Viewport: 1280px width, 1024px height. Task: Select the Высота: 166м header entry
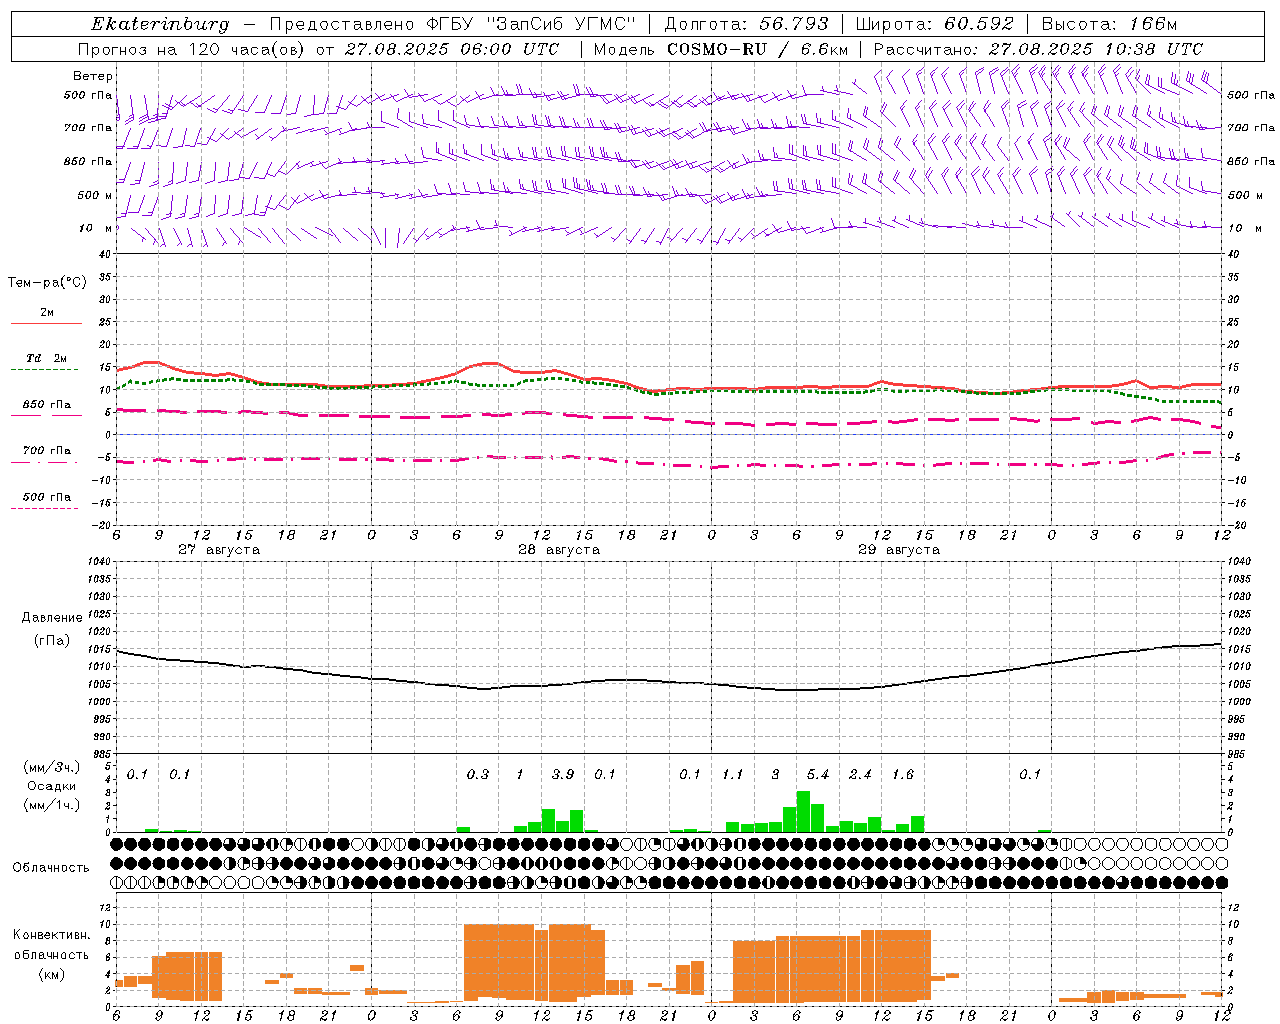(x=1109, y=24)
